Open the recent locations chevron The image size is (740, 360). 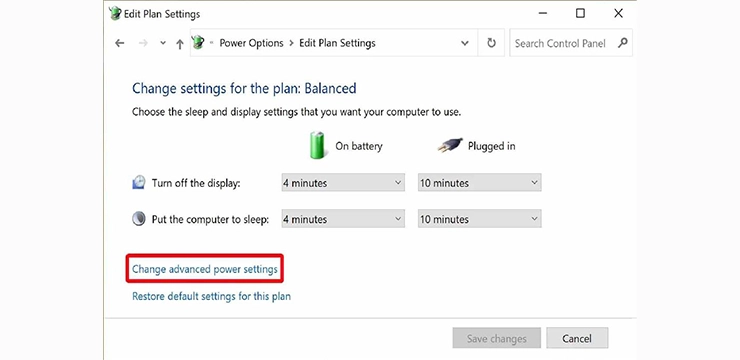click(x=163, y=43)
